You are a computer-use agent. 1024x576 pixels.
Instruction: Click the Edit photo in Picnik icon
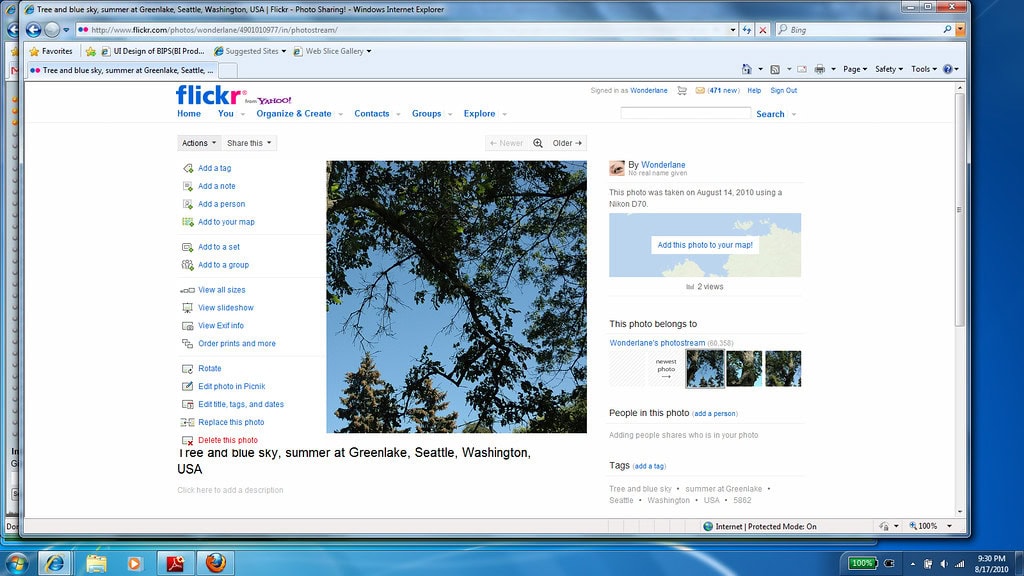point(188,387)
